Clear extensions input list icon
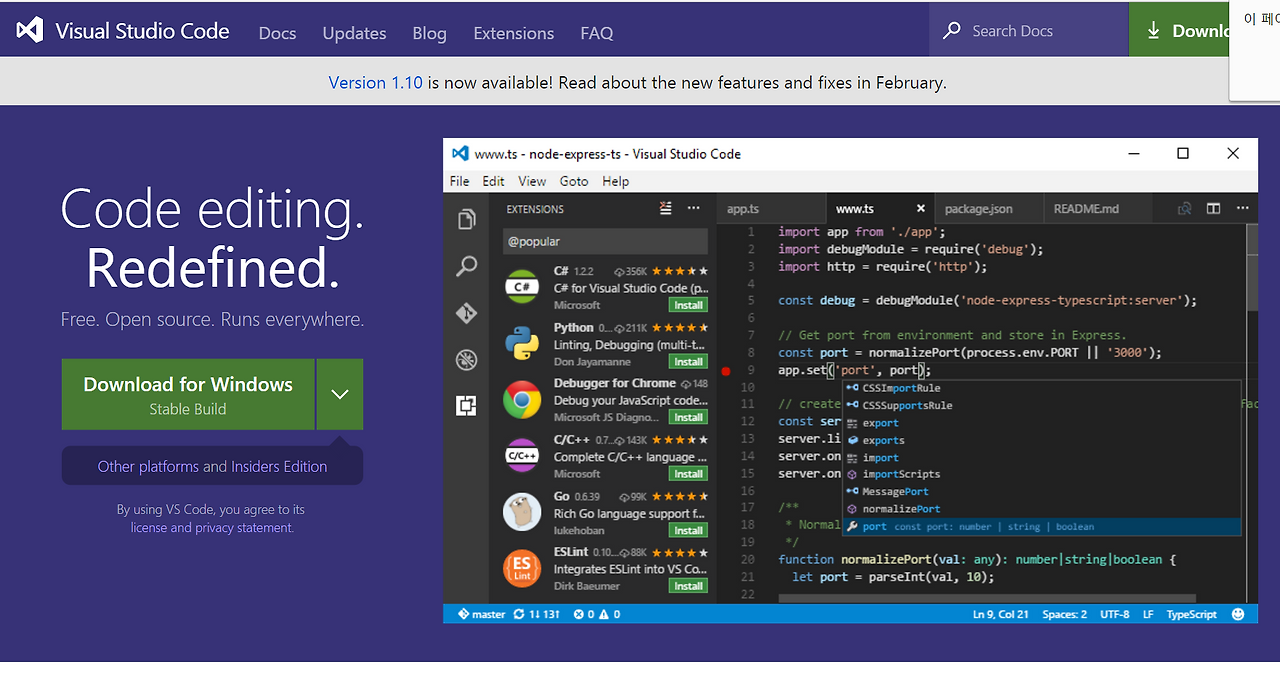The width and height of the screenshot is (1280, 675). coord(666,208)
